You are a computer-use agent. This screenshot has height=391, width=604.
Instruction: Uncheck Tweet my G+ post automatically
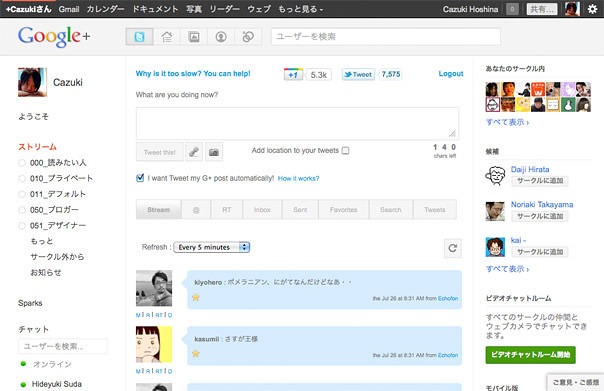pyautogui.click(x=140, y=178)
